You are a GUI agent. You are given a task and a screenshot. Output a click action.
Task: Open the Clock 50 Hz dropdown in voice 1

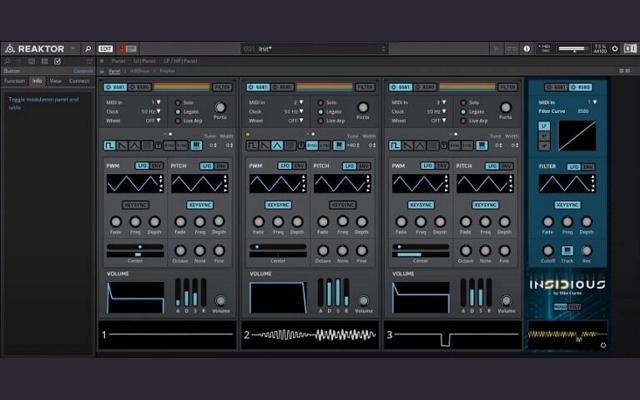click(x=151, y=111)
